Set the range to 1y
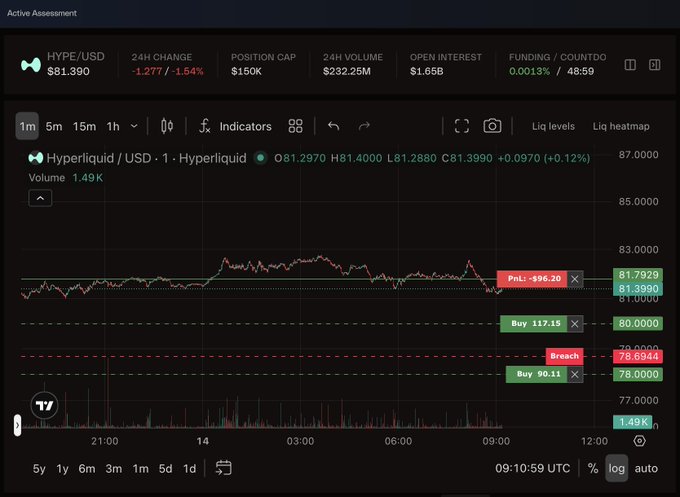This screenshot has height=497, width=680. pos(62,469)
